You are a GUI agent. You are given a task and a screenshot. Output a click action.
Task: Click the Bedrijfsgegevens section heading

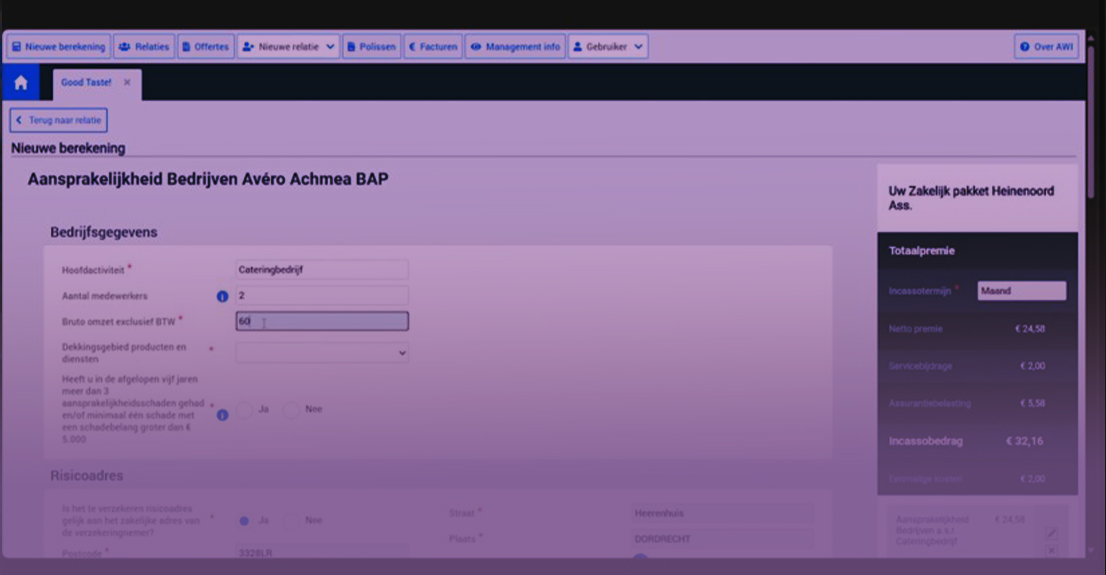click(104, 232)
